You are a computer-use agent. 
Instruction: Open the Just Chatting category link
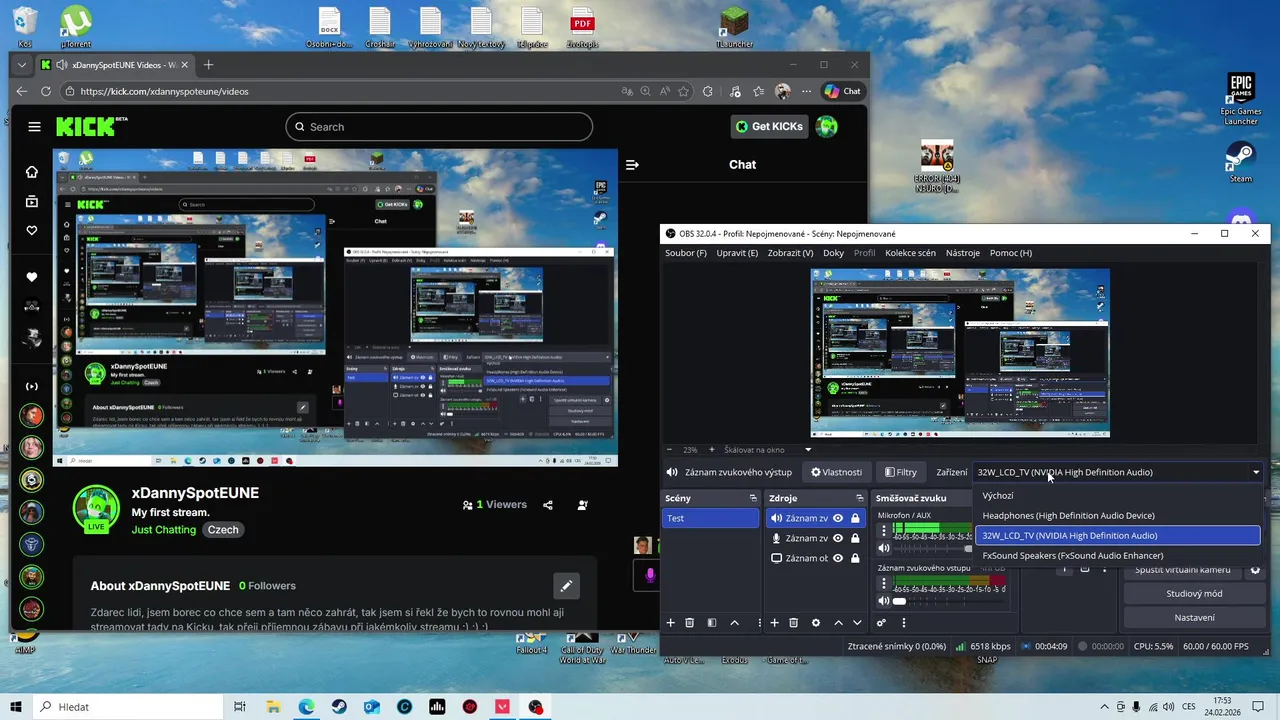(164, 530)
